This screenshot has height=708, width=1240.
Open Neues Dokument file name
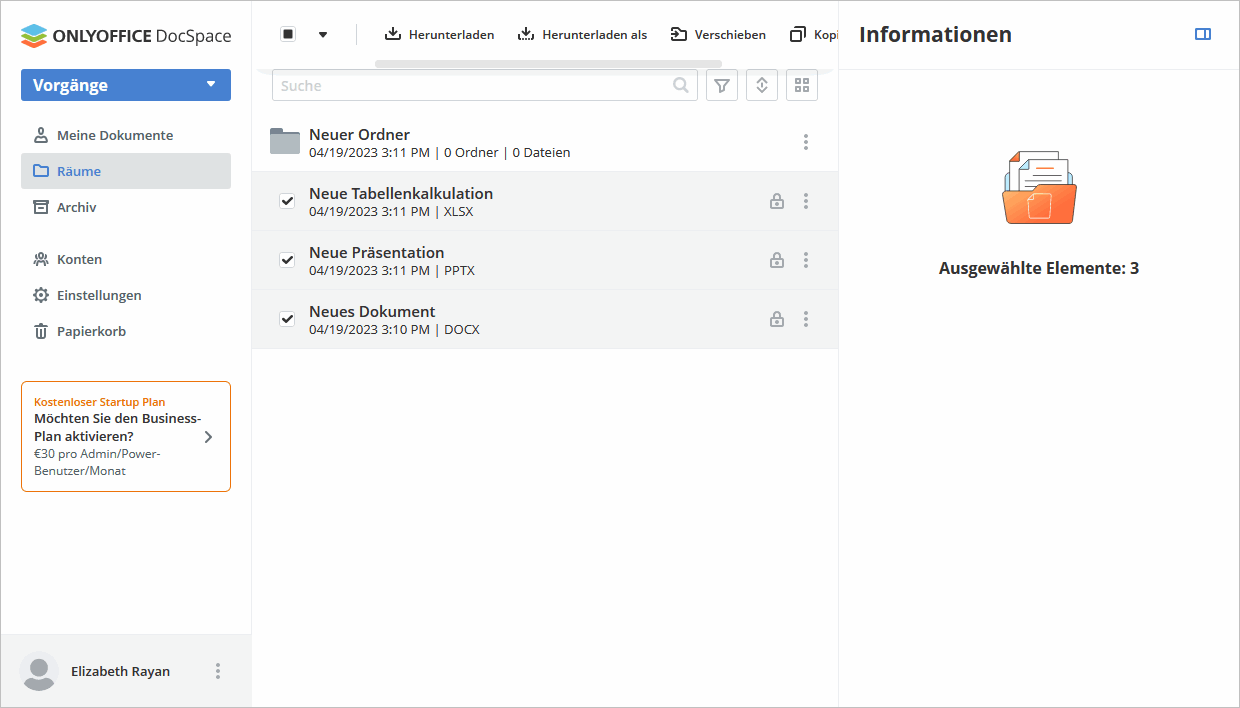pos(372,311)
